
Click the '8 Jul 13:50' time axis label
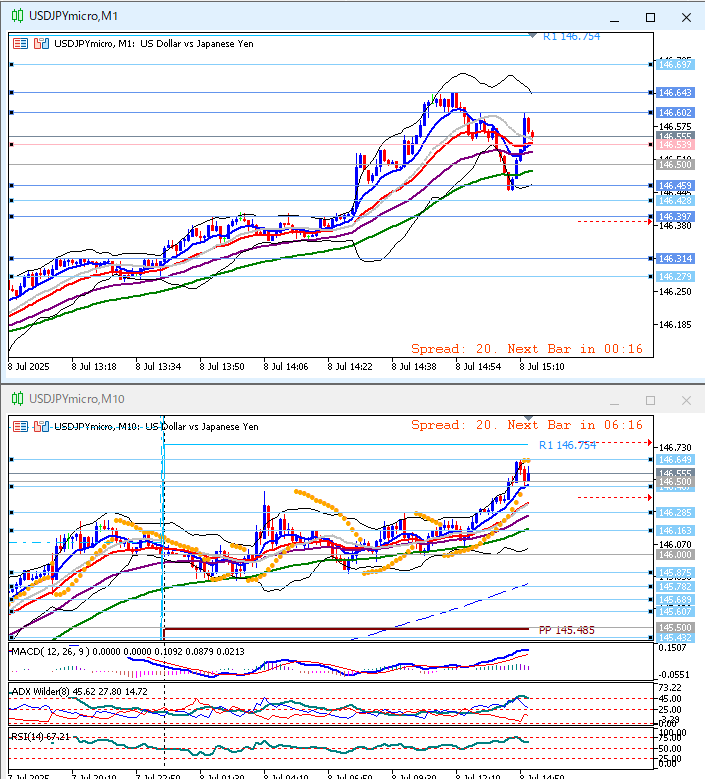pos(222,367)
